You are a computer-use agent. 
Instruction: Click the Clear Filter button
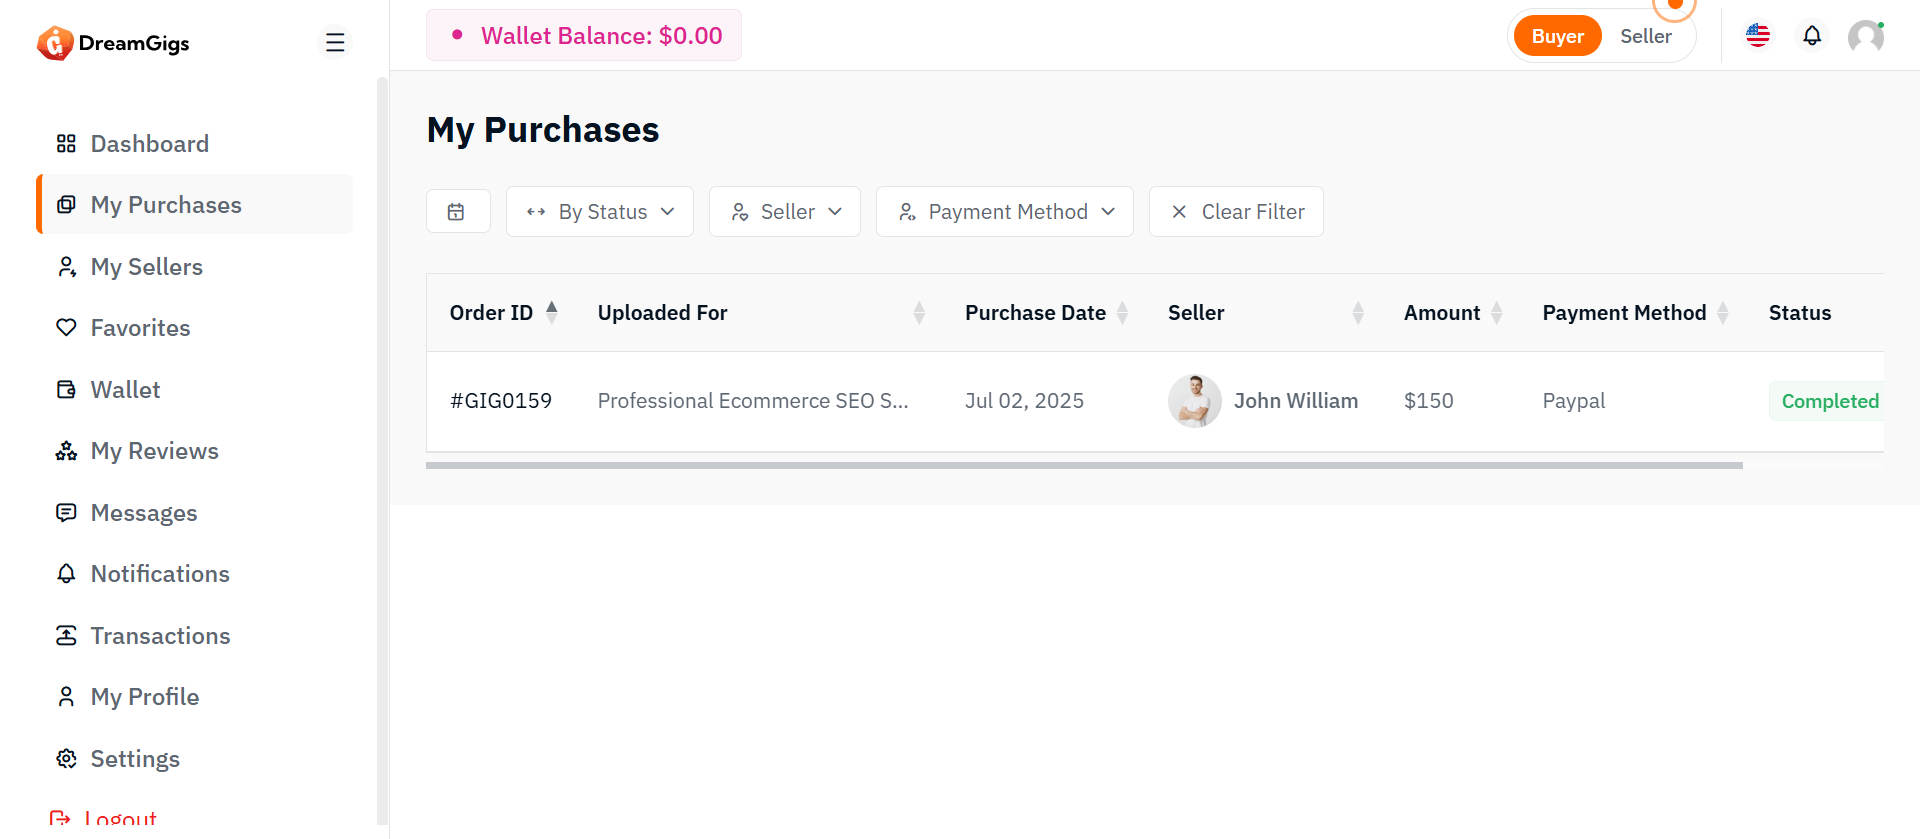tap(1236, 212)
